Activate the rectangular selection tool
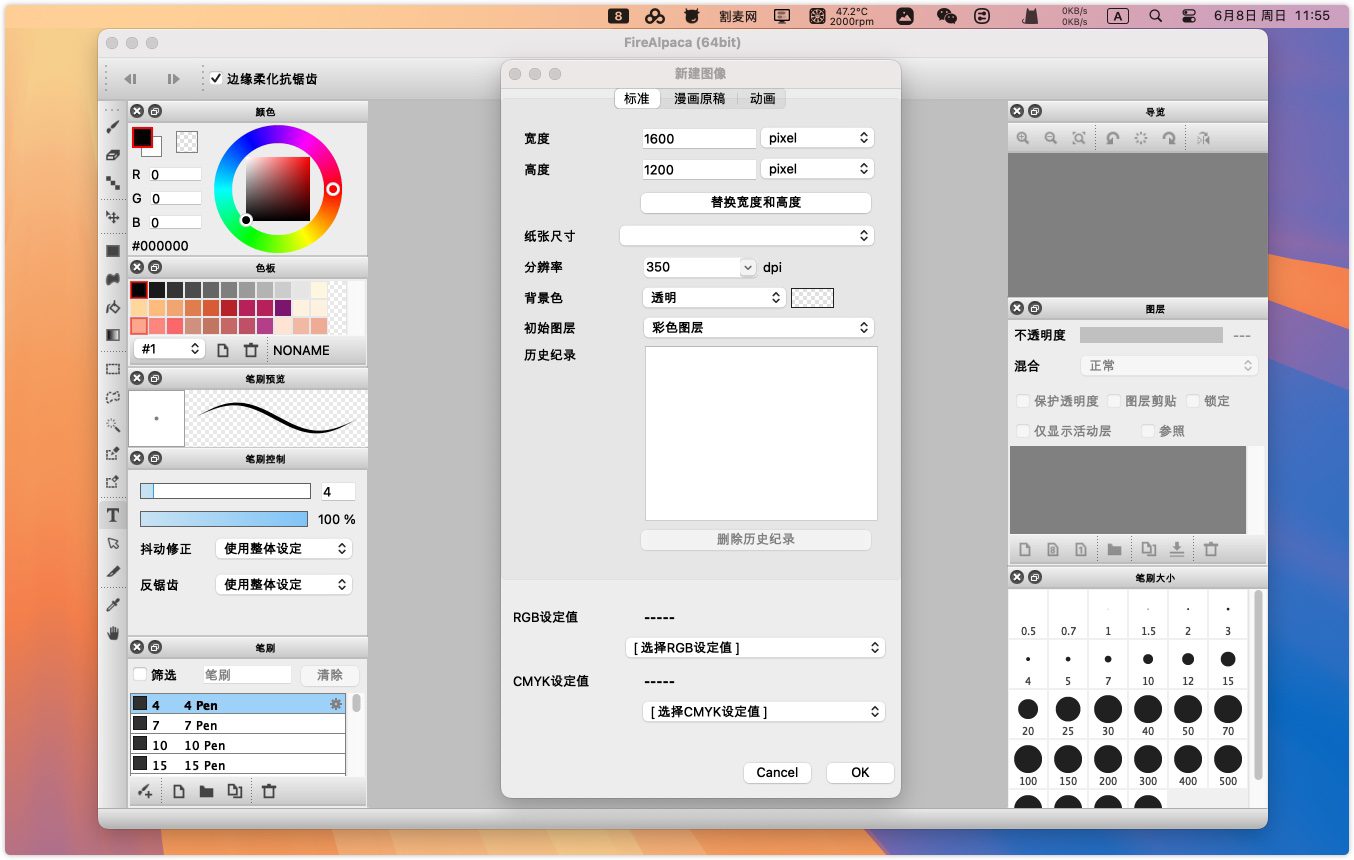 [x=113, y=369]
